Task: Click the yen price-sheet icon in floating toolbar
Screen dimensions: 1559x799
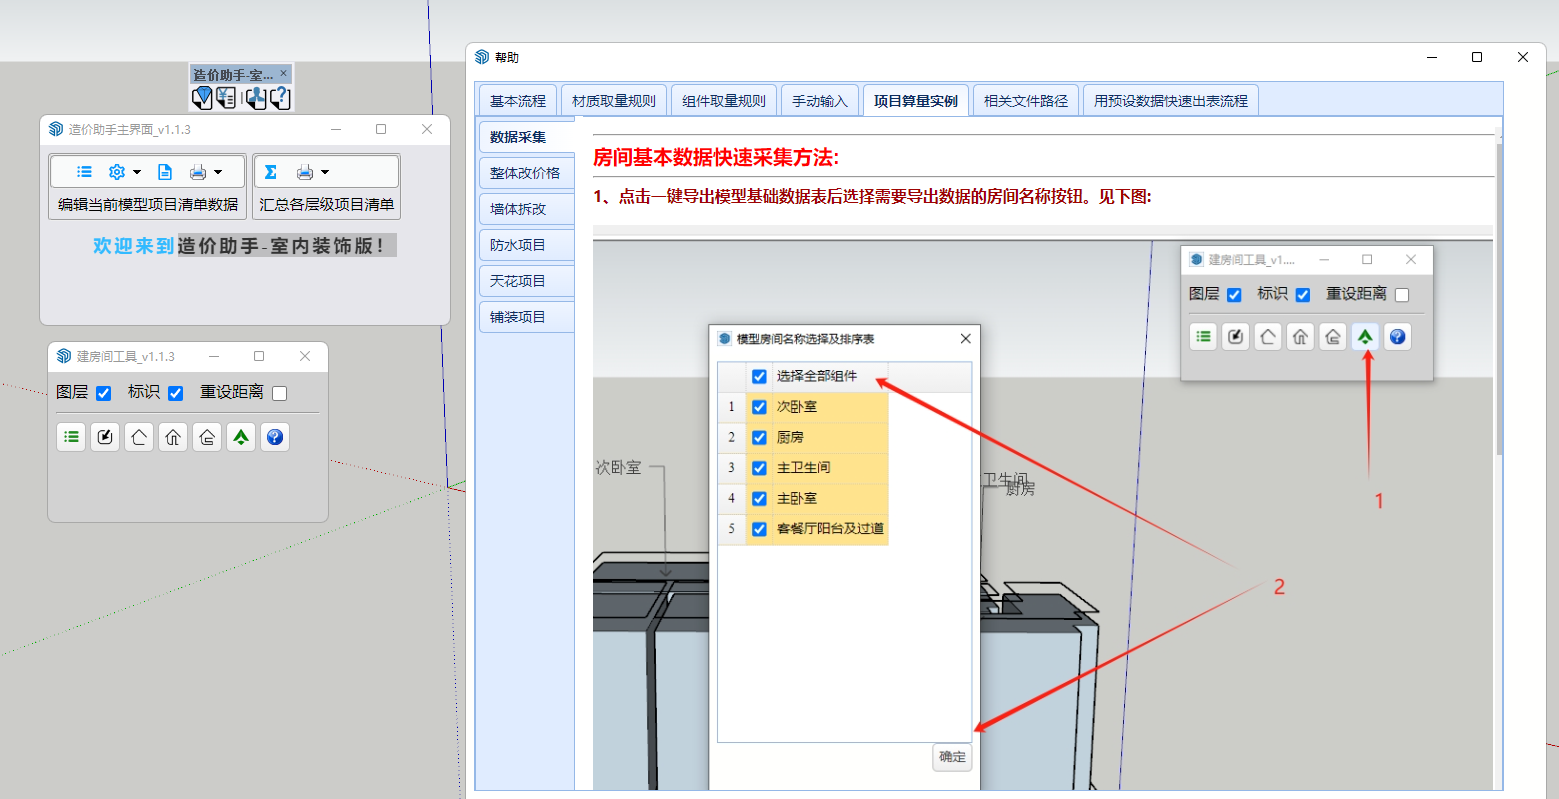Action: 226,97
